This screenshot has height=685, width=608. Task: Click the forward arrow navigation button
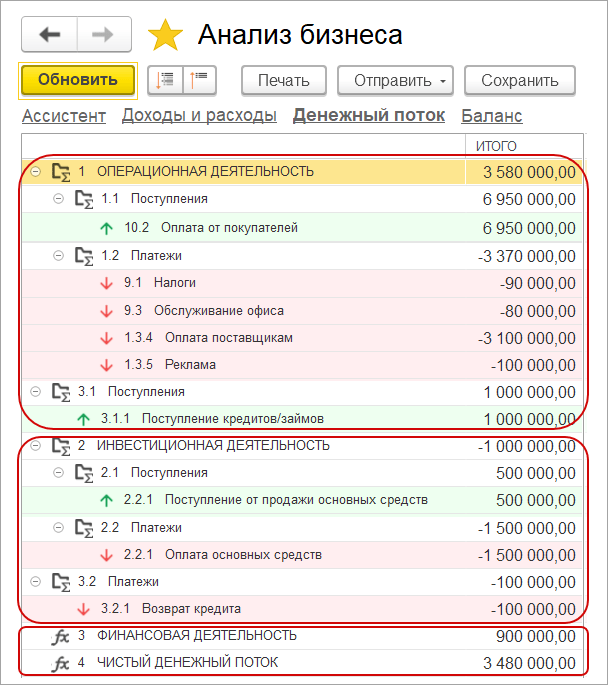tap(104, 35)
